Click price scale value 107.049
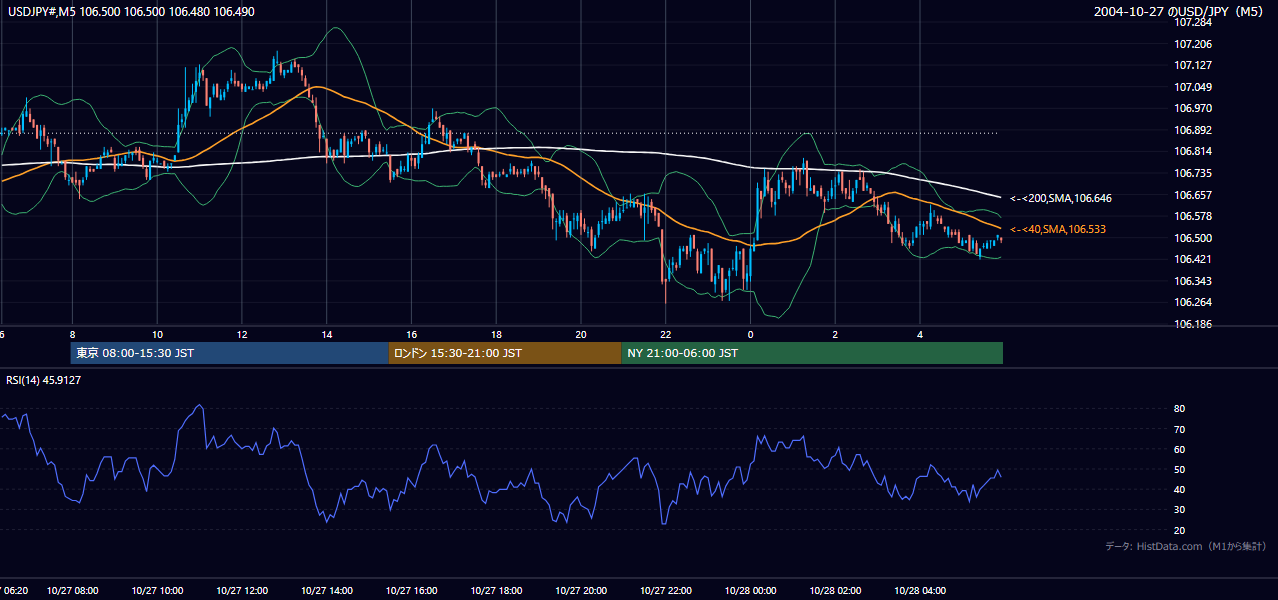This screenshot has width=1278, height=600. (1193, 87)
